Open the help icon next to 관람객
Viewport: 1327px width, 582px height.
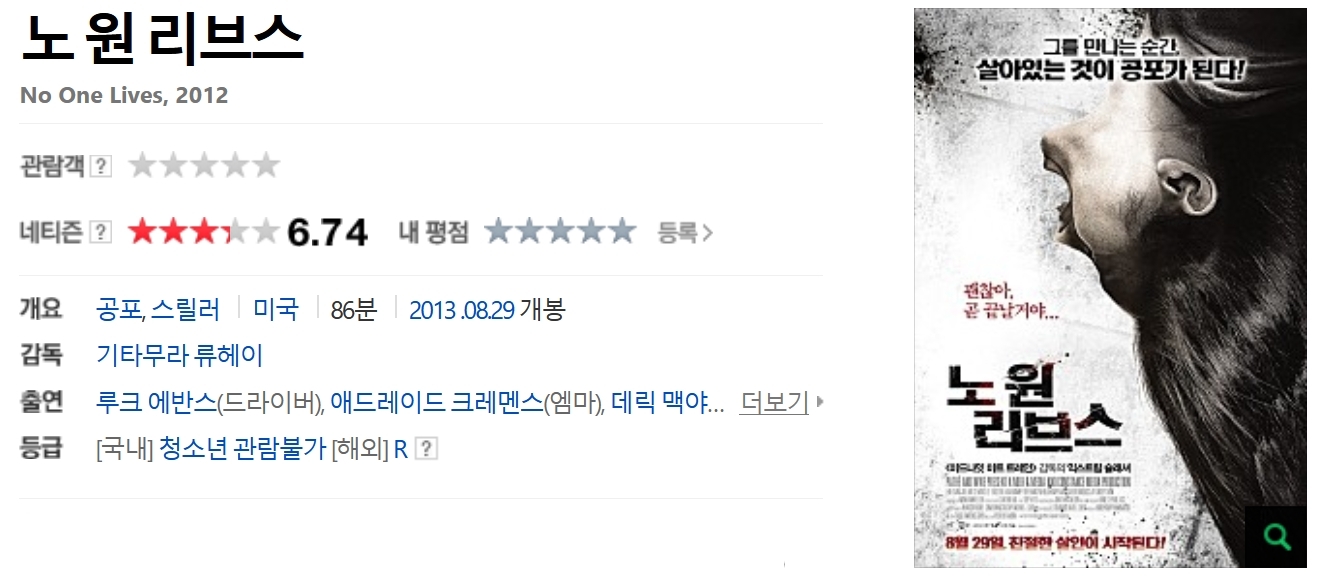pyautogui.click(x=100, y=167)
